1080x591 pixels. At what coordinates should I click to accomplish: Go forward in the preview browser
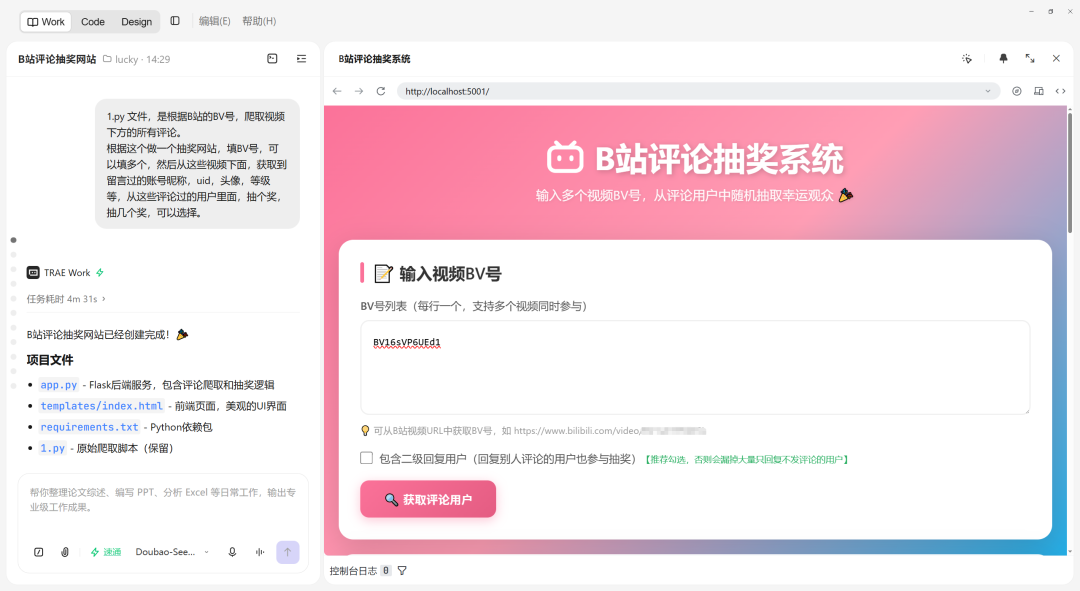click(x=359, y=91)
